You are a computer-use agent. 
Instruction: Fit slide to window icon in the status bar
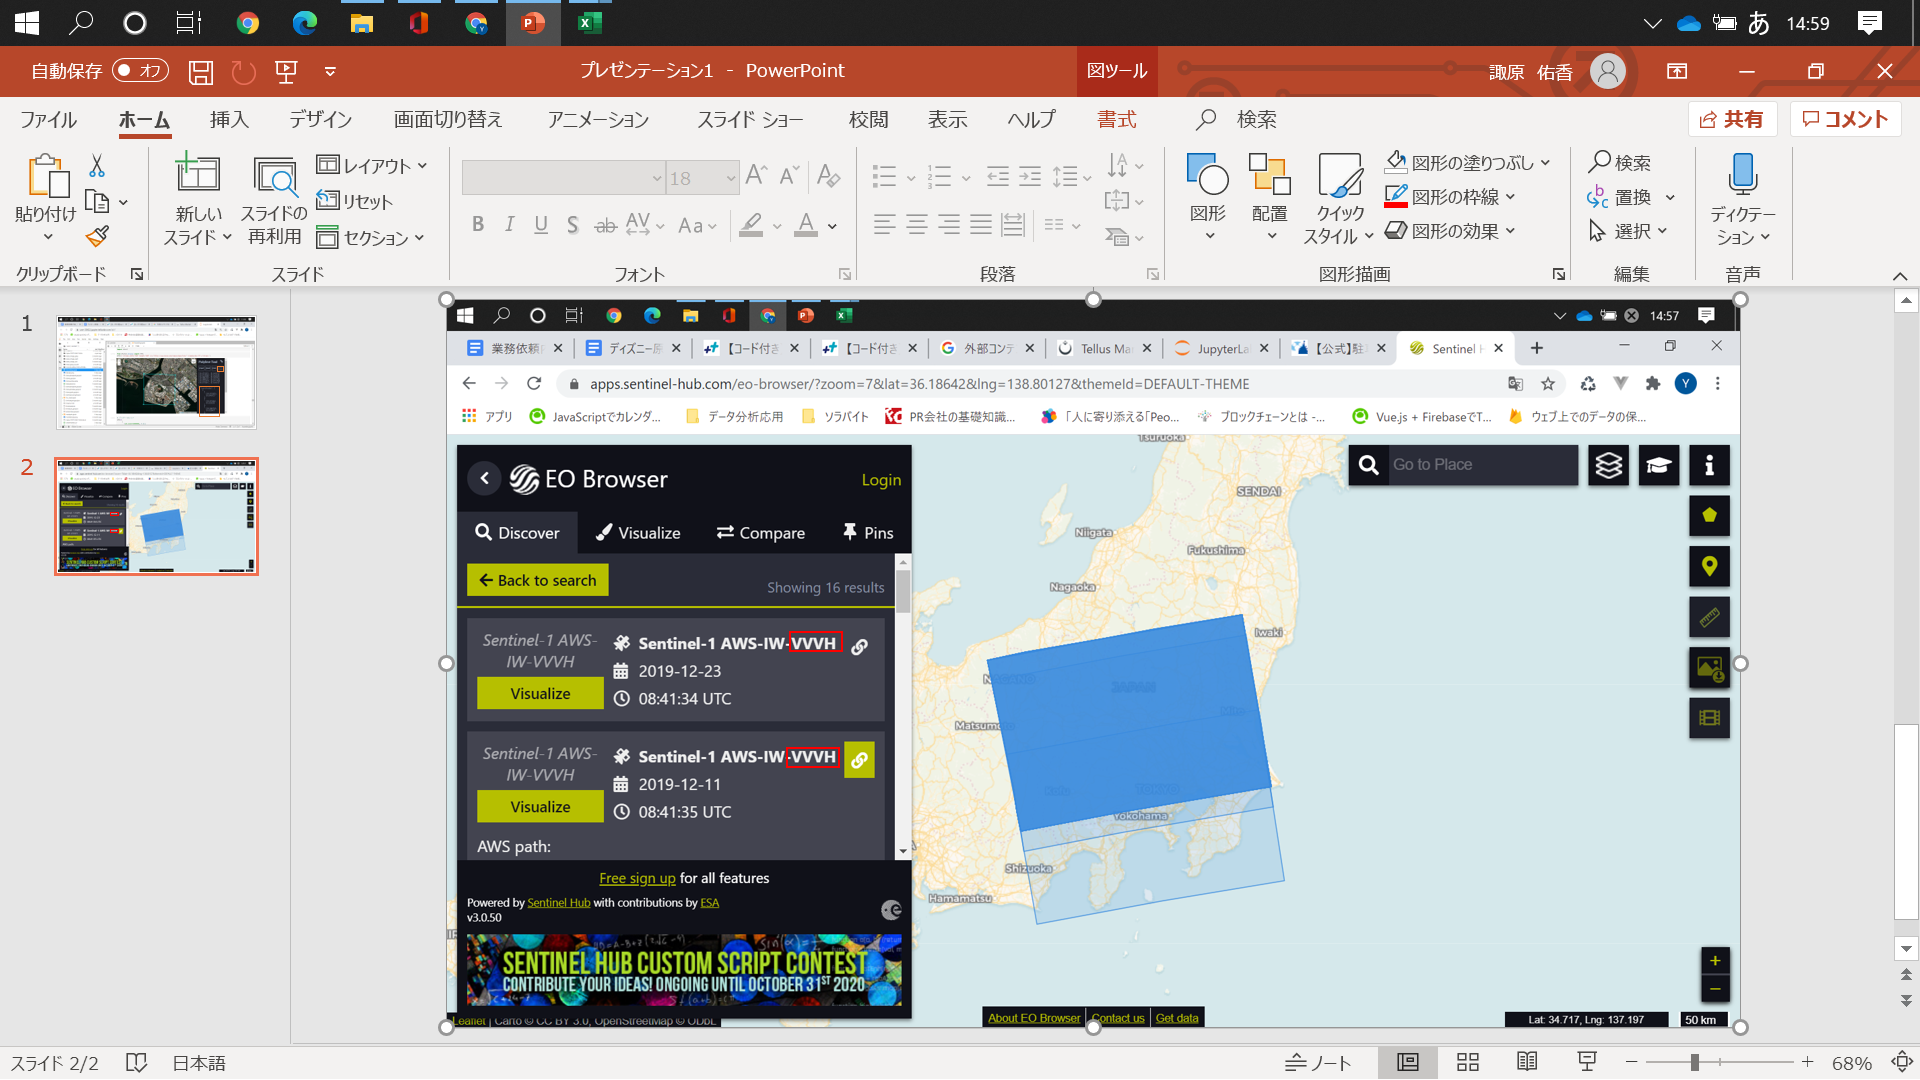[x=1902, y=1062]
